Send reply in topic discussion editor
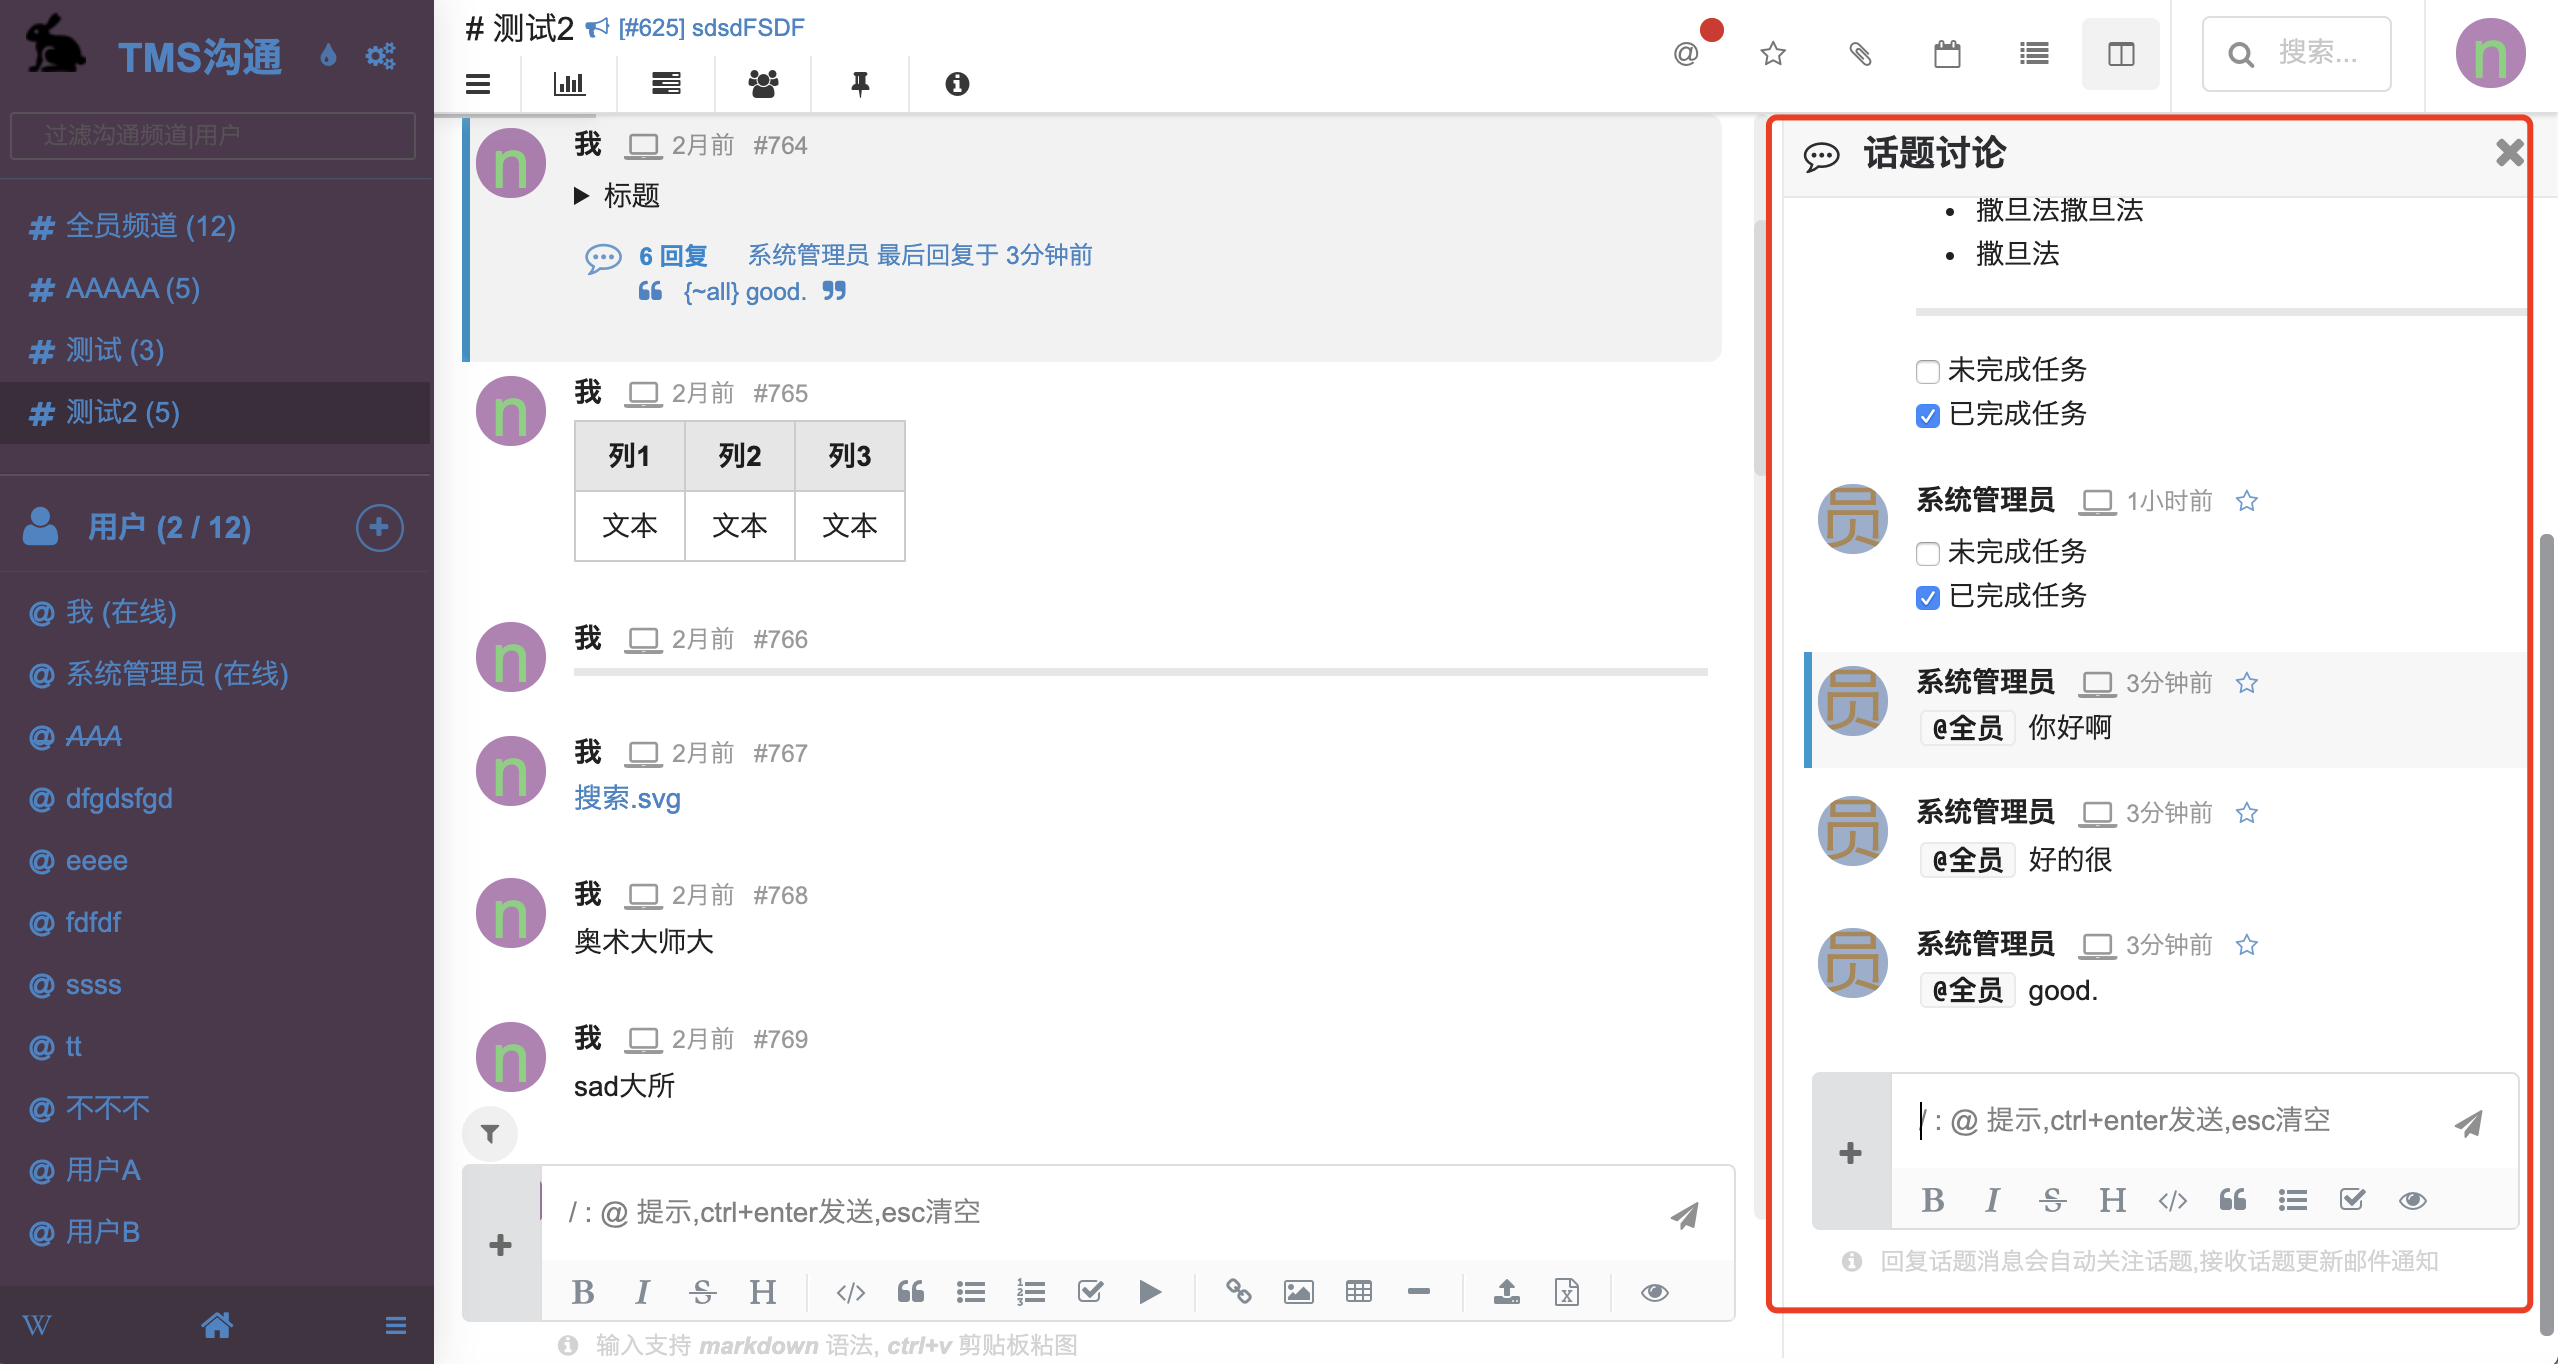This screenshot has width=2558, height=1364. coord(2469,1123)
